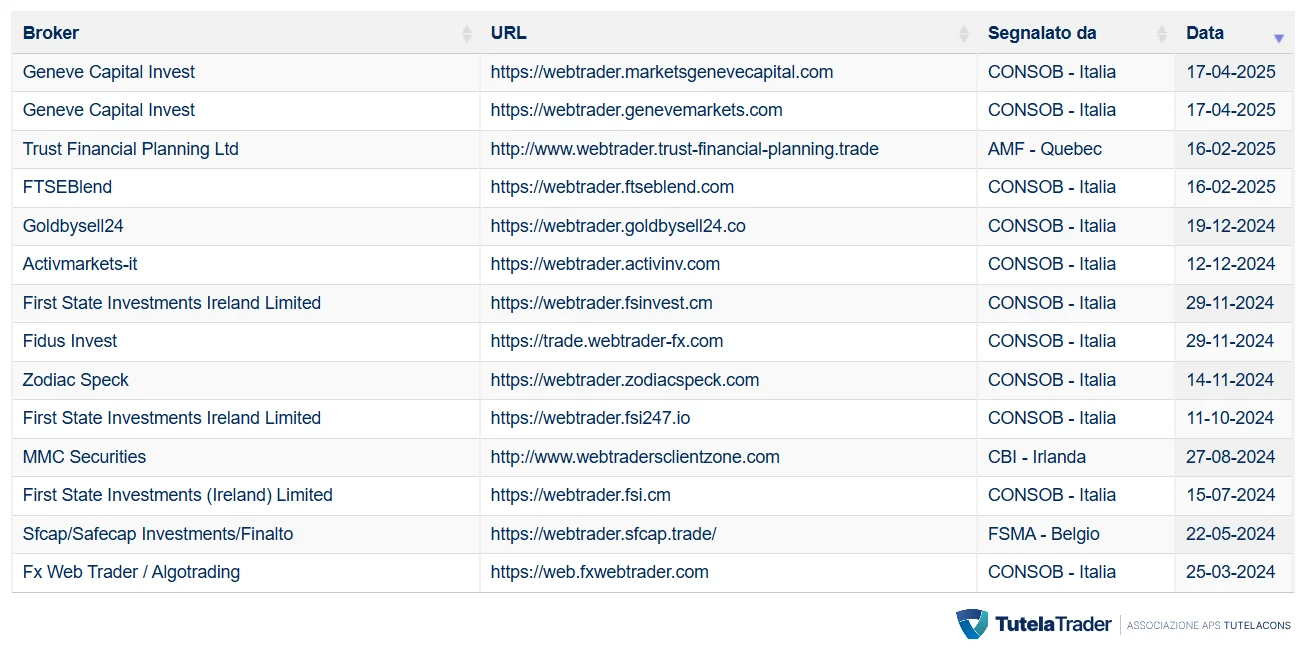Select URL webtrader.sfcap.trade/
The width and height of the screenshot is (1308, 652).
tap(603, 534)
